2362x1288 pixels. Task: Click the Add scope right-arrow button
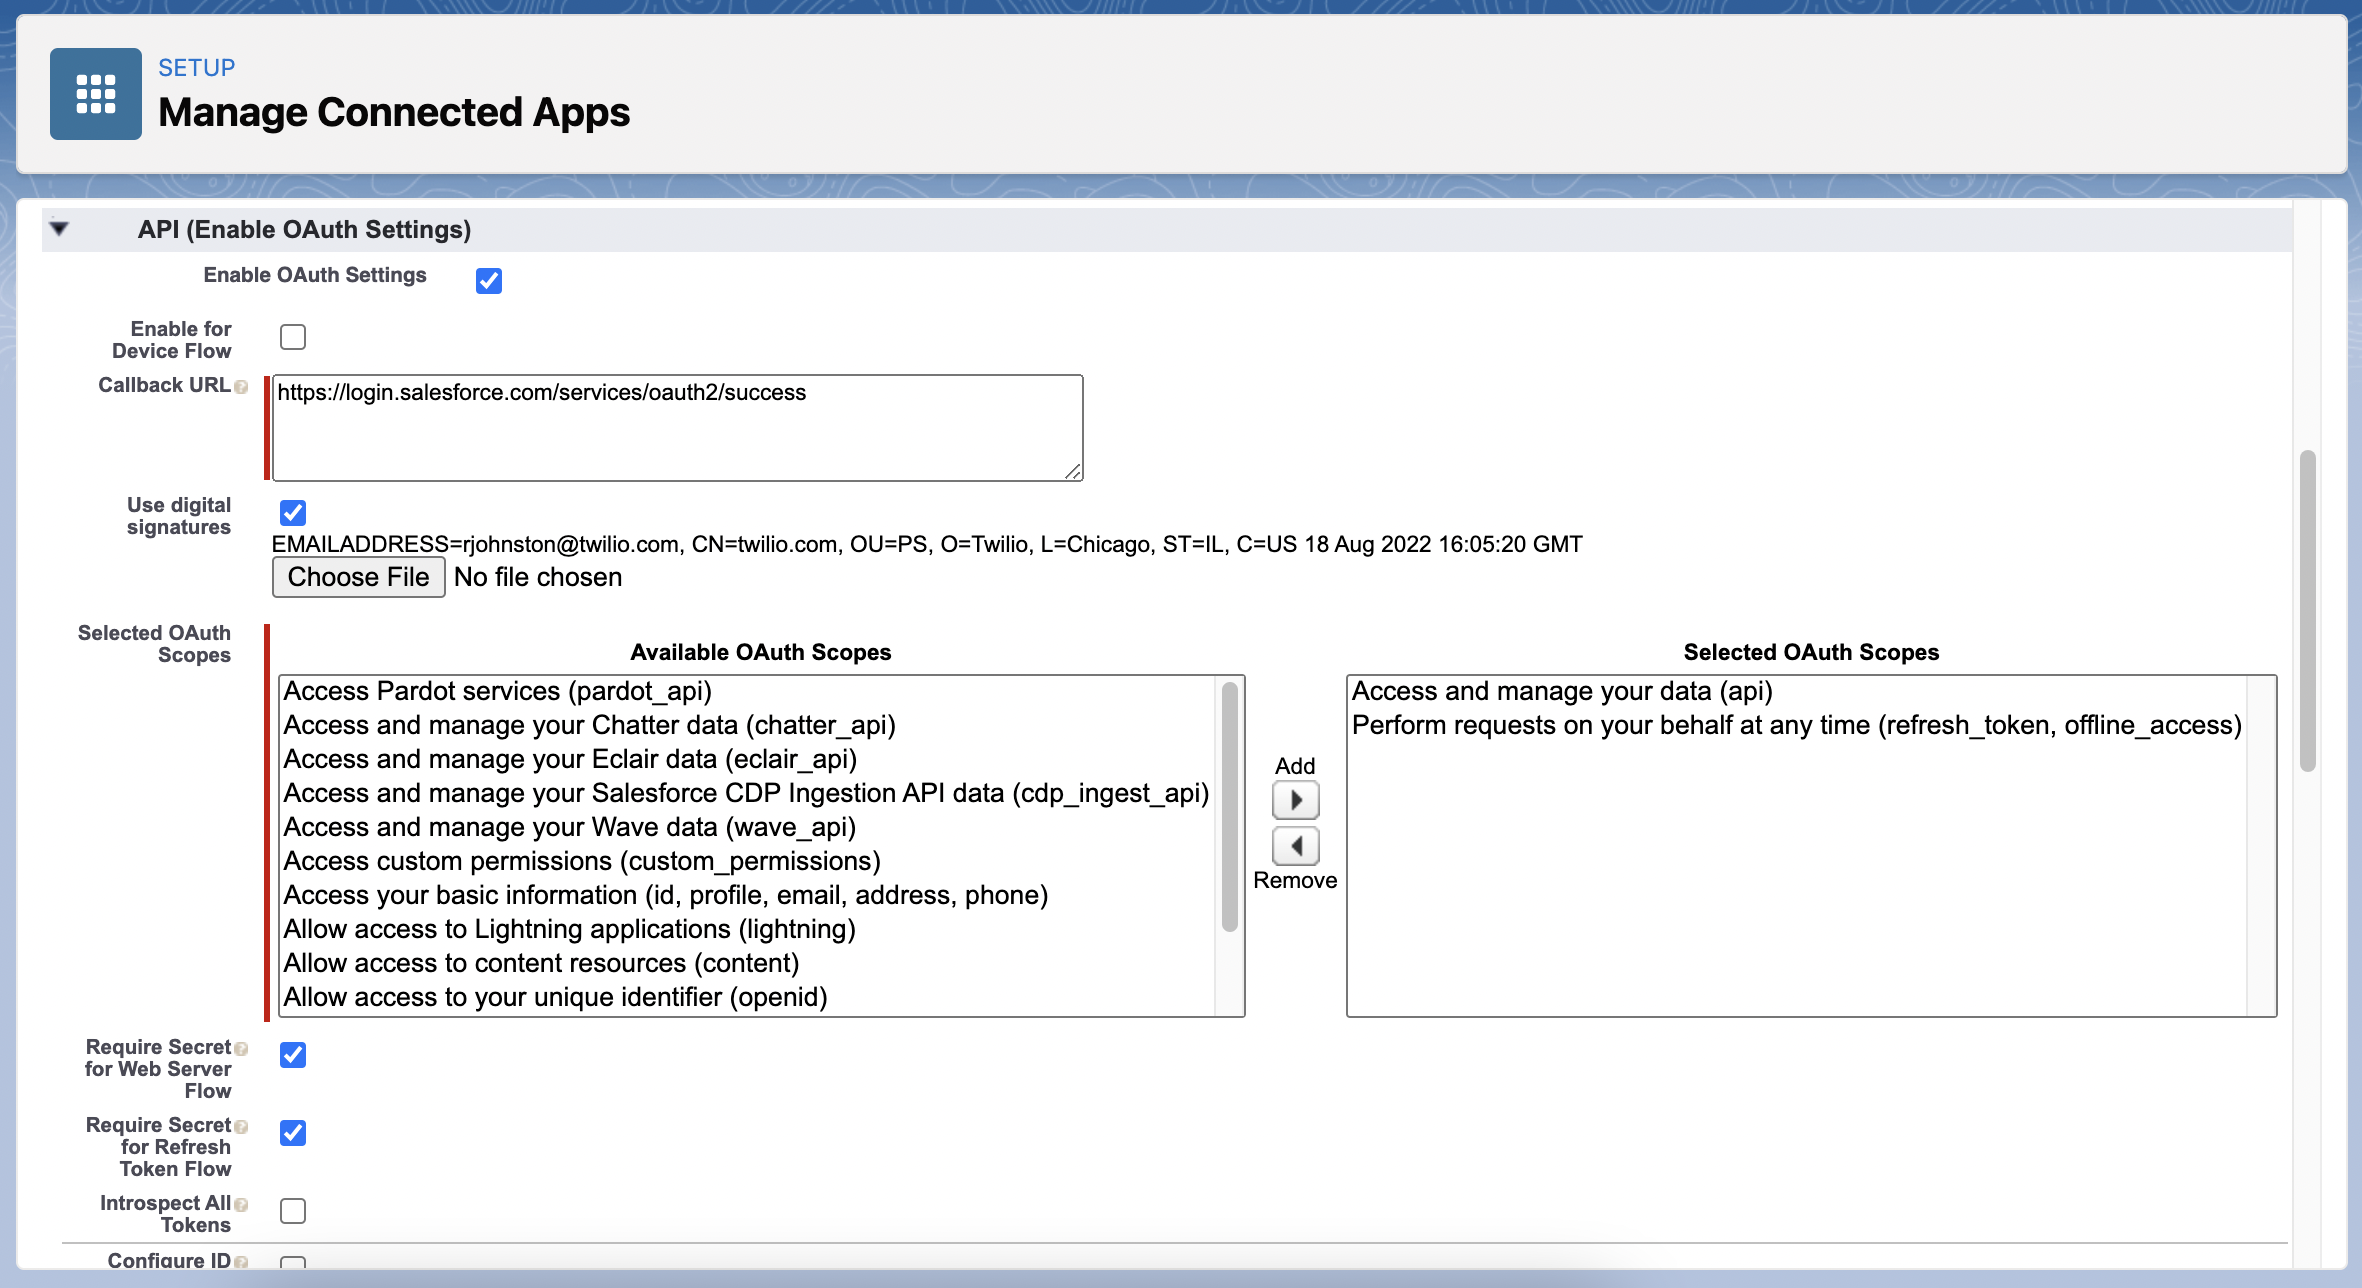pos(1295,800)
